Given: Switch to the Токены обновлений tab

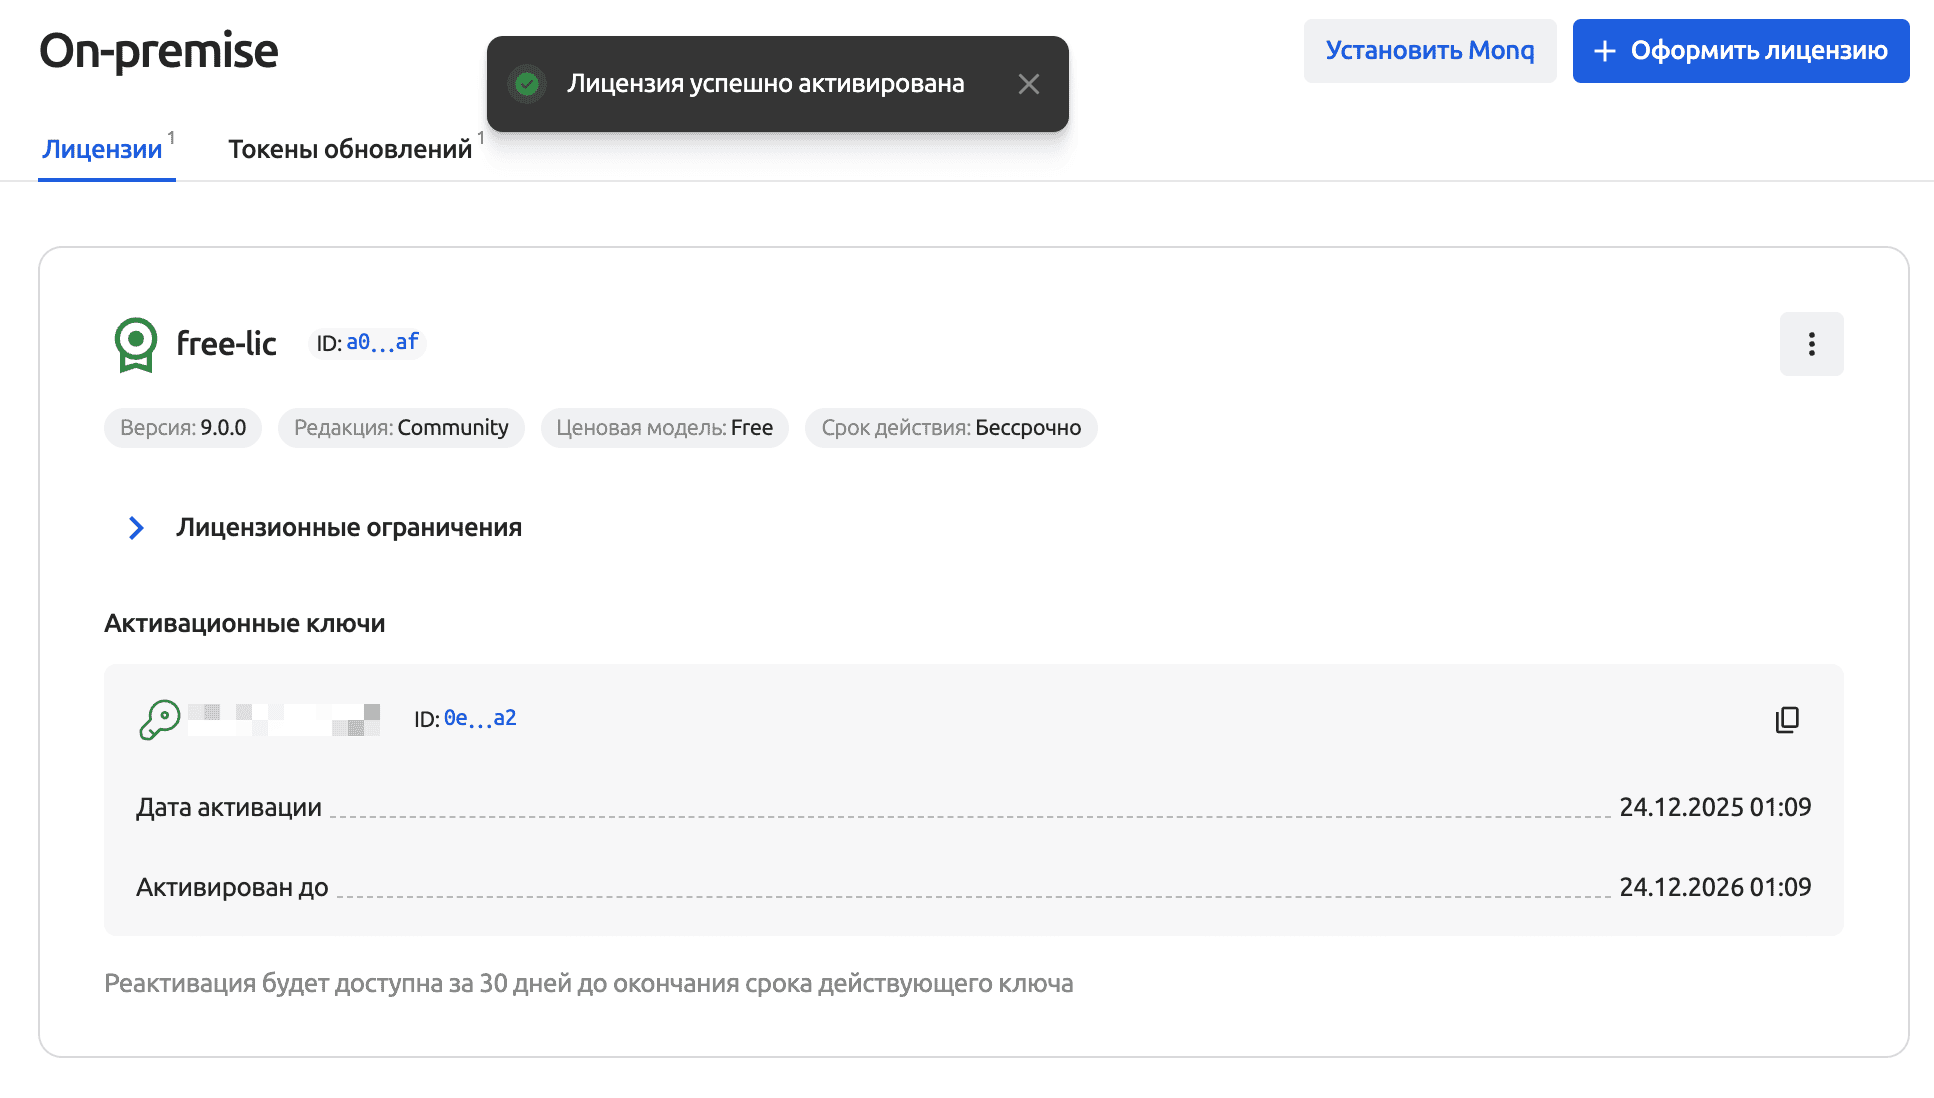Looking at the screenshot, I should point(349,149).
